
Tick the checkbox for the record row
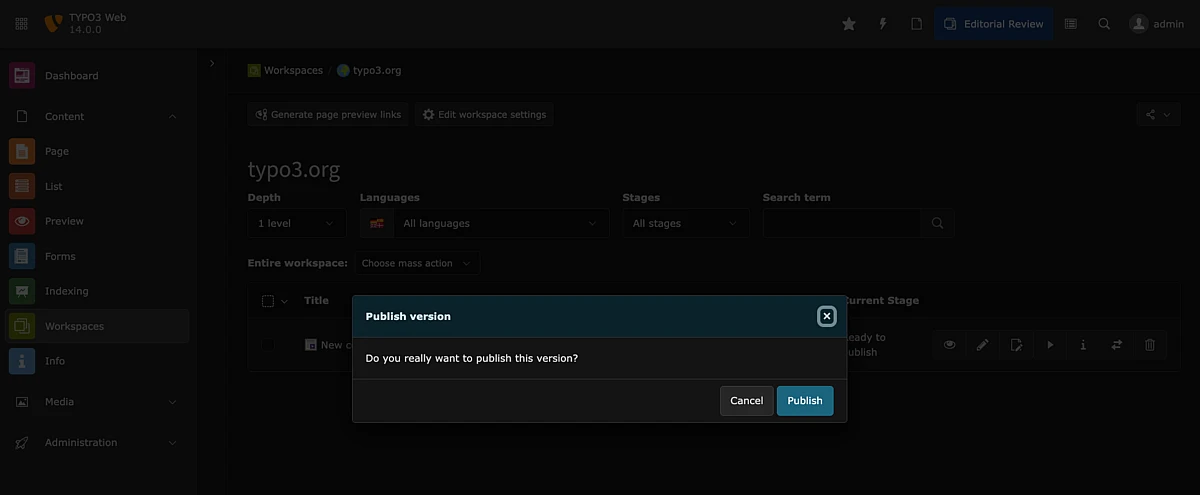[267, 345]
